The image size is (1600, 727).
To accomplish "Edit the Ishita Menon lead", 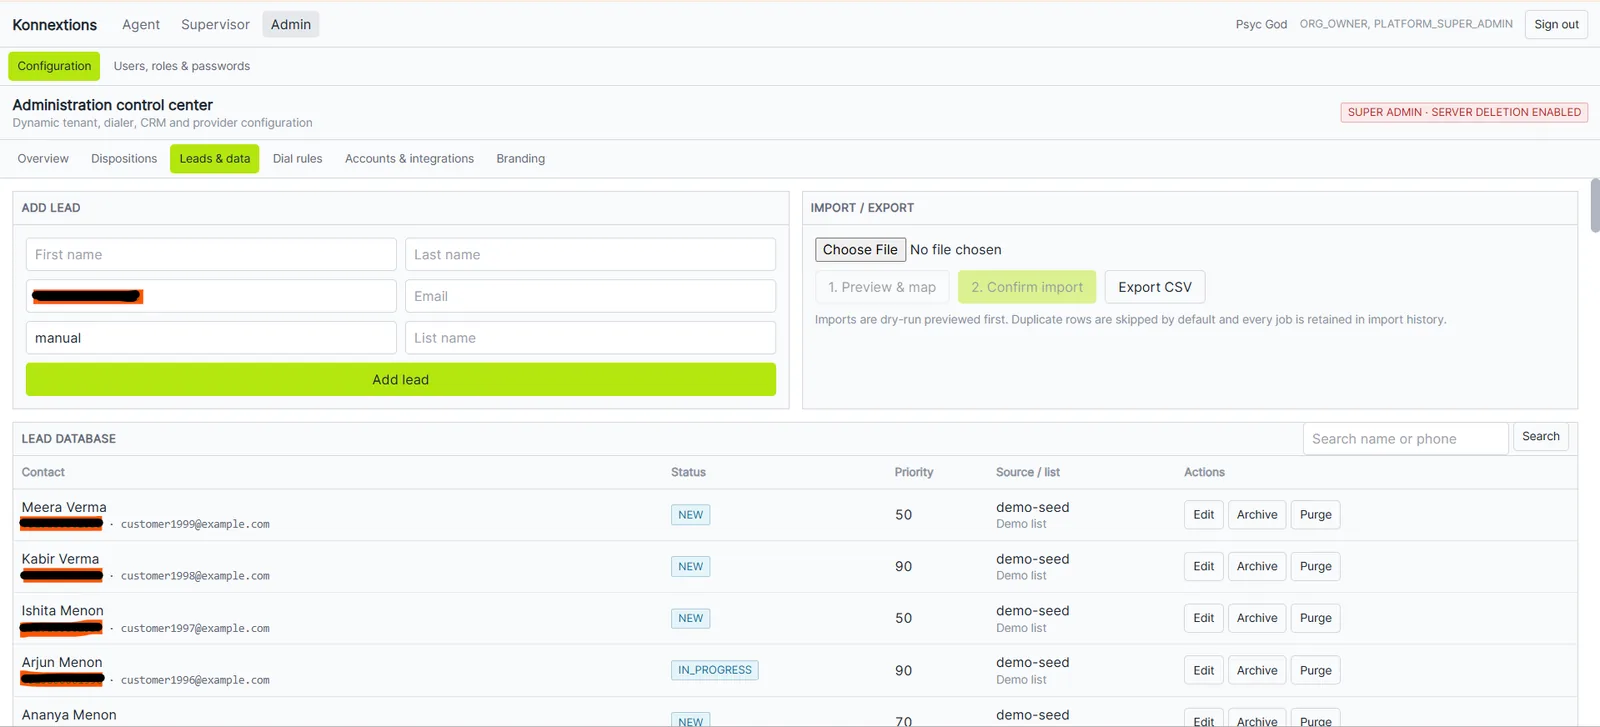I will click(1203, 619).
